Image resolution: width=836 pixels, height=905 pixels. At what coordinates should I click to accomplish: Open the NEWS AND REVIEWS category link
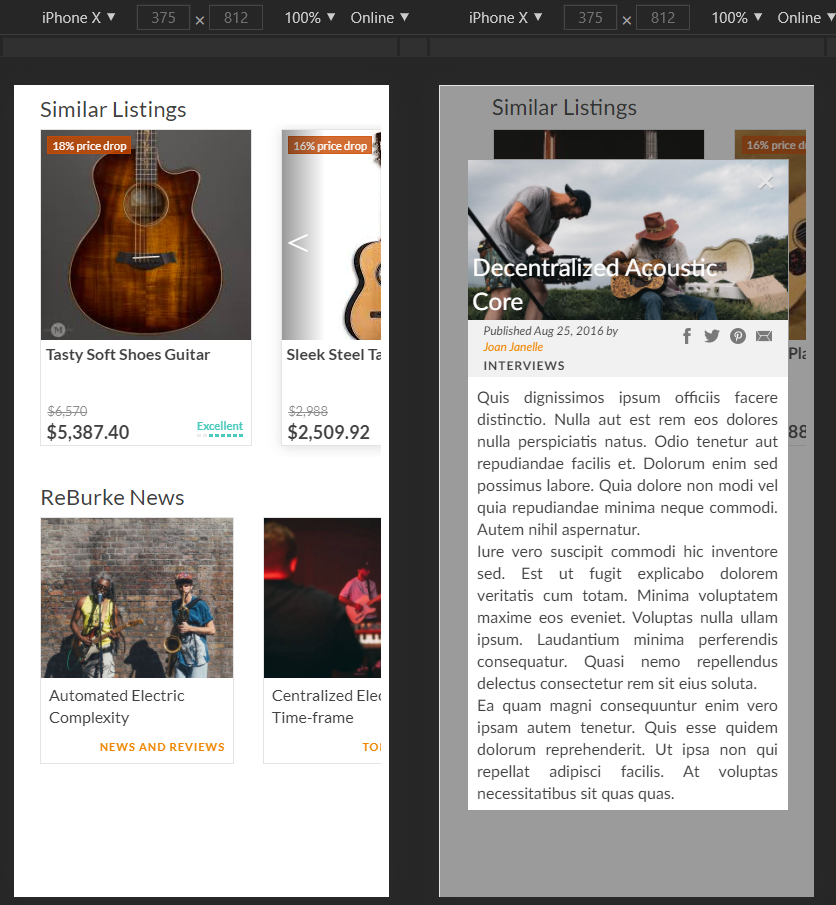pyautogui.click(x=162, y=747)
